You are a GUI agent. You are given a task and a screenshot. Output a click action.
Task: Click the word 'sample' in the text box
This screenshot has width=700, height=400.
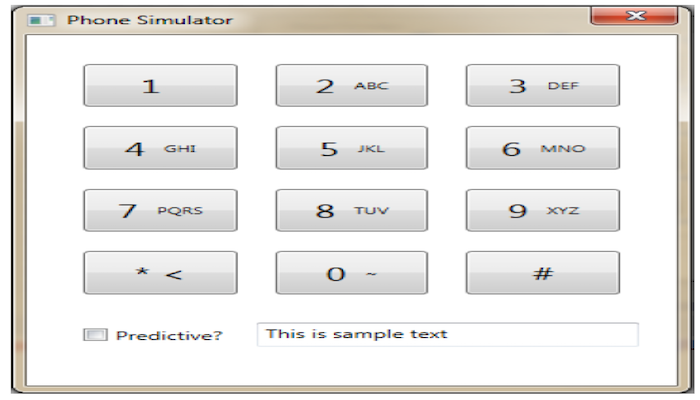pos(367,334)
